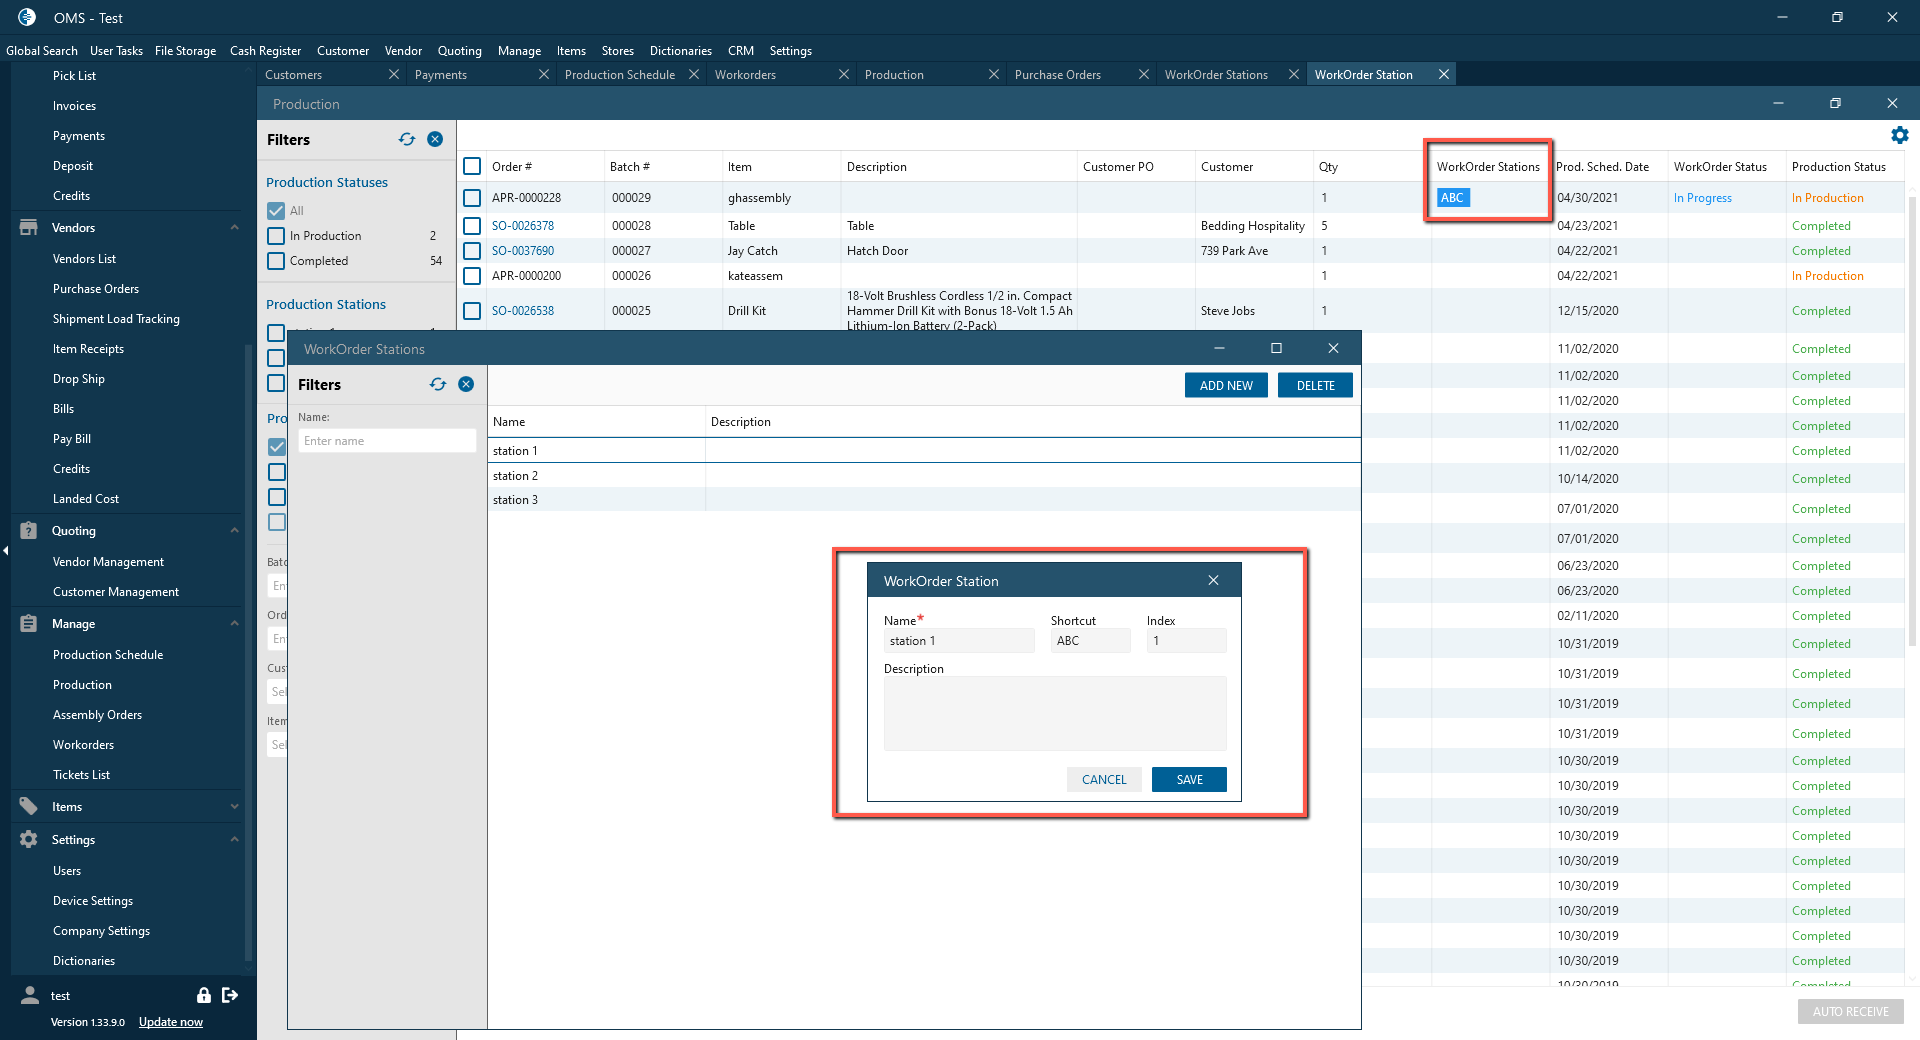Click the test user avatar icon

(x=30, y=995)
